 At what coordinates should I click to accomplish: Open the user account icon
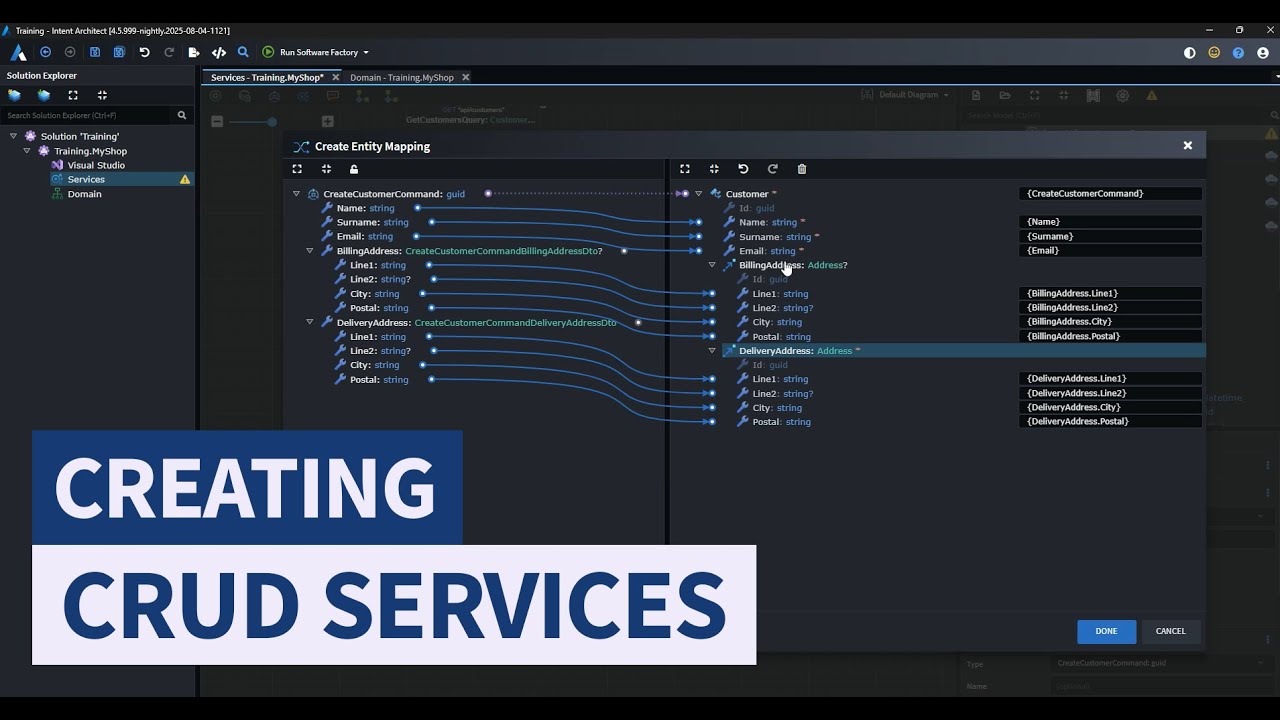click(x=1263, y=53)
